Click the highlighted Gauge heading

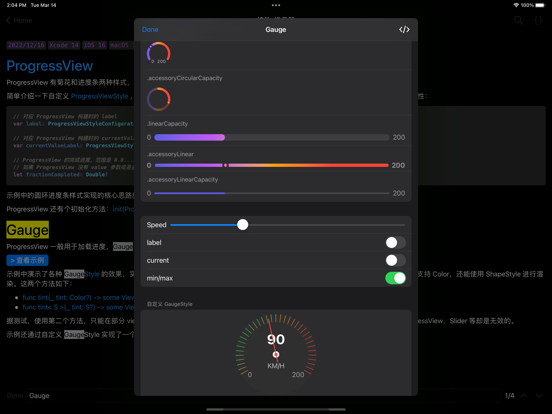click(x=27, y=230)
